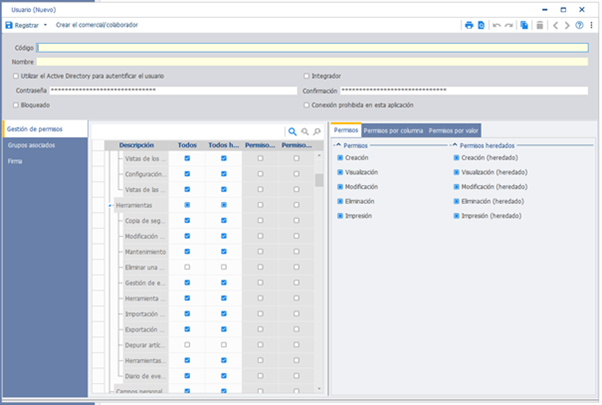Toggle the Modificación permission checkbox

point(340,187)
